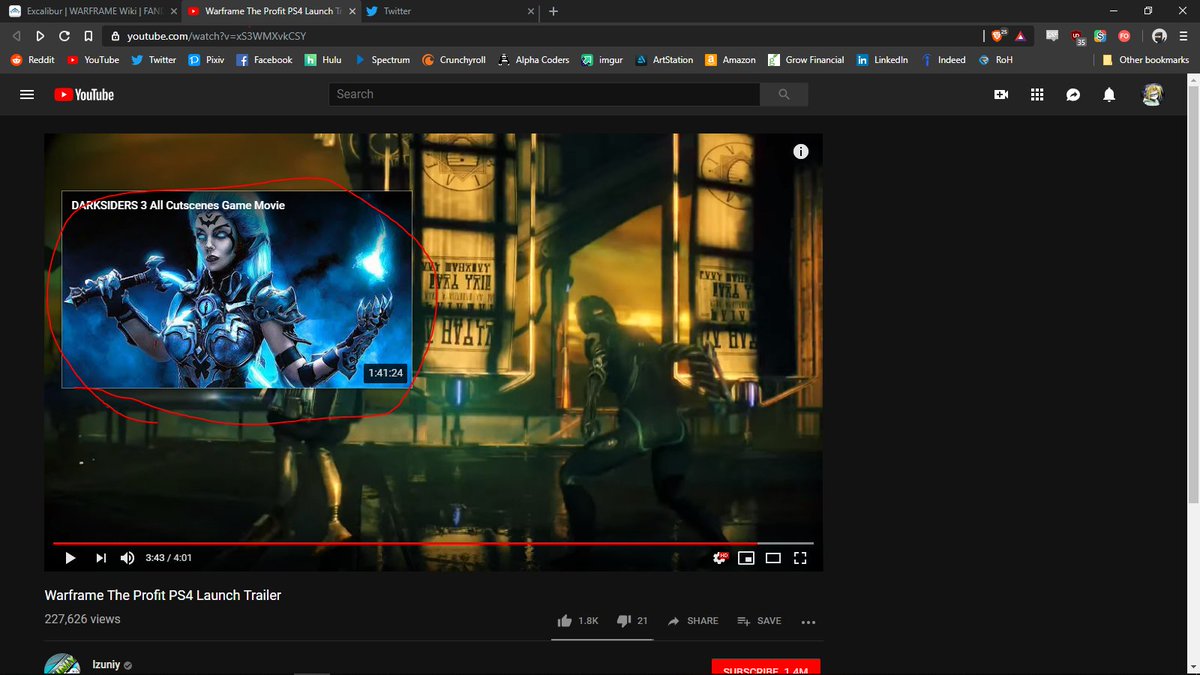
Task: Open video settings gear
Action: coord(719,558)
